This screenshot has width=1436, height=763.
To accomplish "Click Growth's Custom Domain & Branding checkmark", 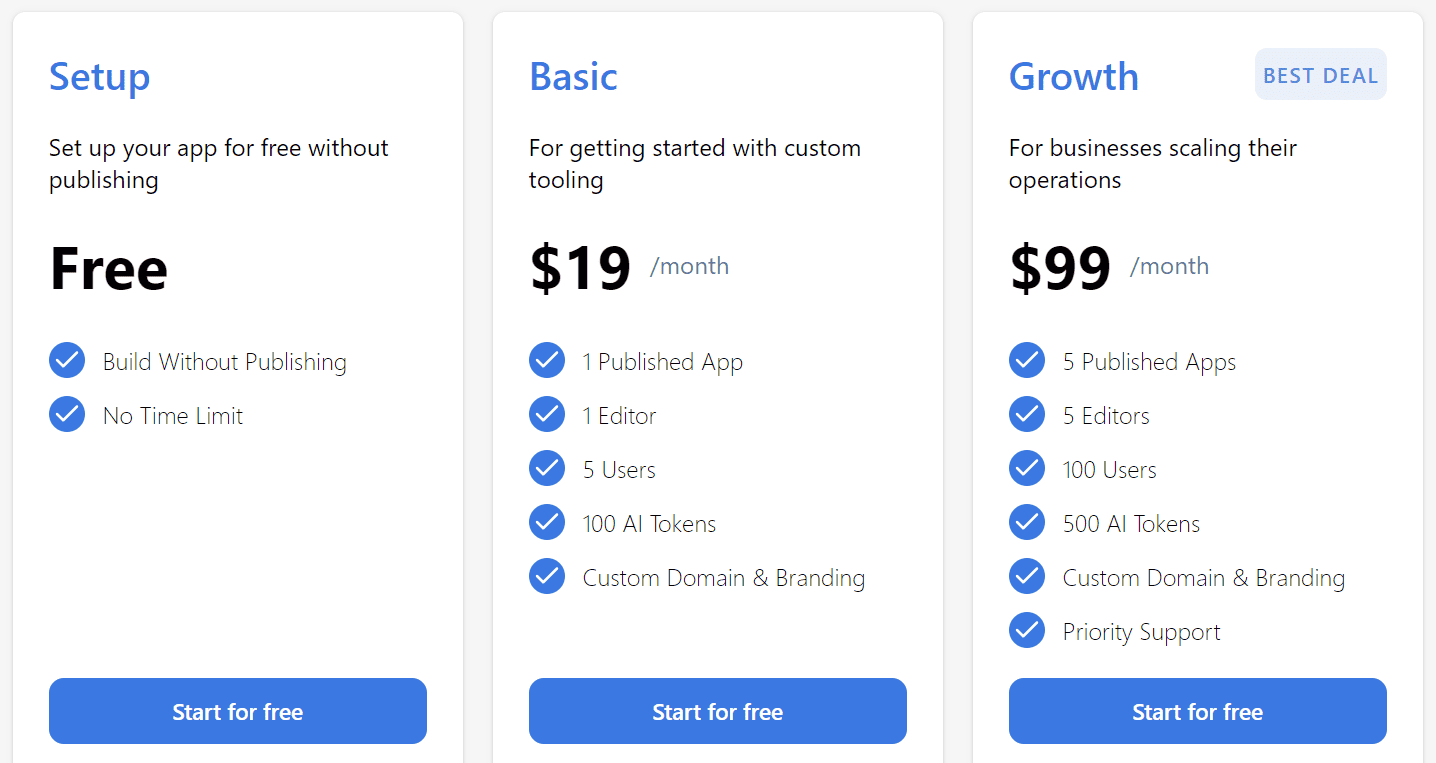I will (x=1027, y=575).
